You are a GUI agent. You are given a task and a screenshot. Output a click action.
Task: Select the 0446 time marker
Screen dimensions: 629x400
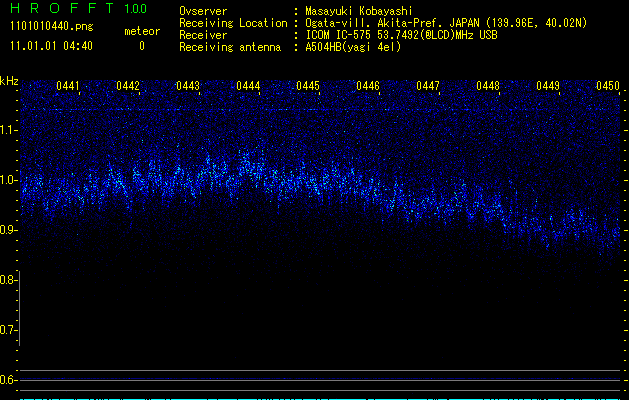coord(368,86)
